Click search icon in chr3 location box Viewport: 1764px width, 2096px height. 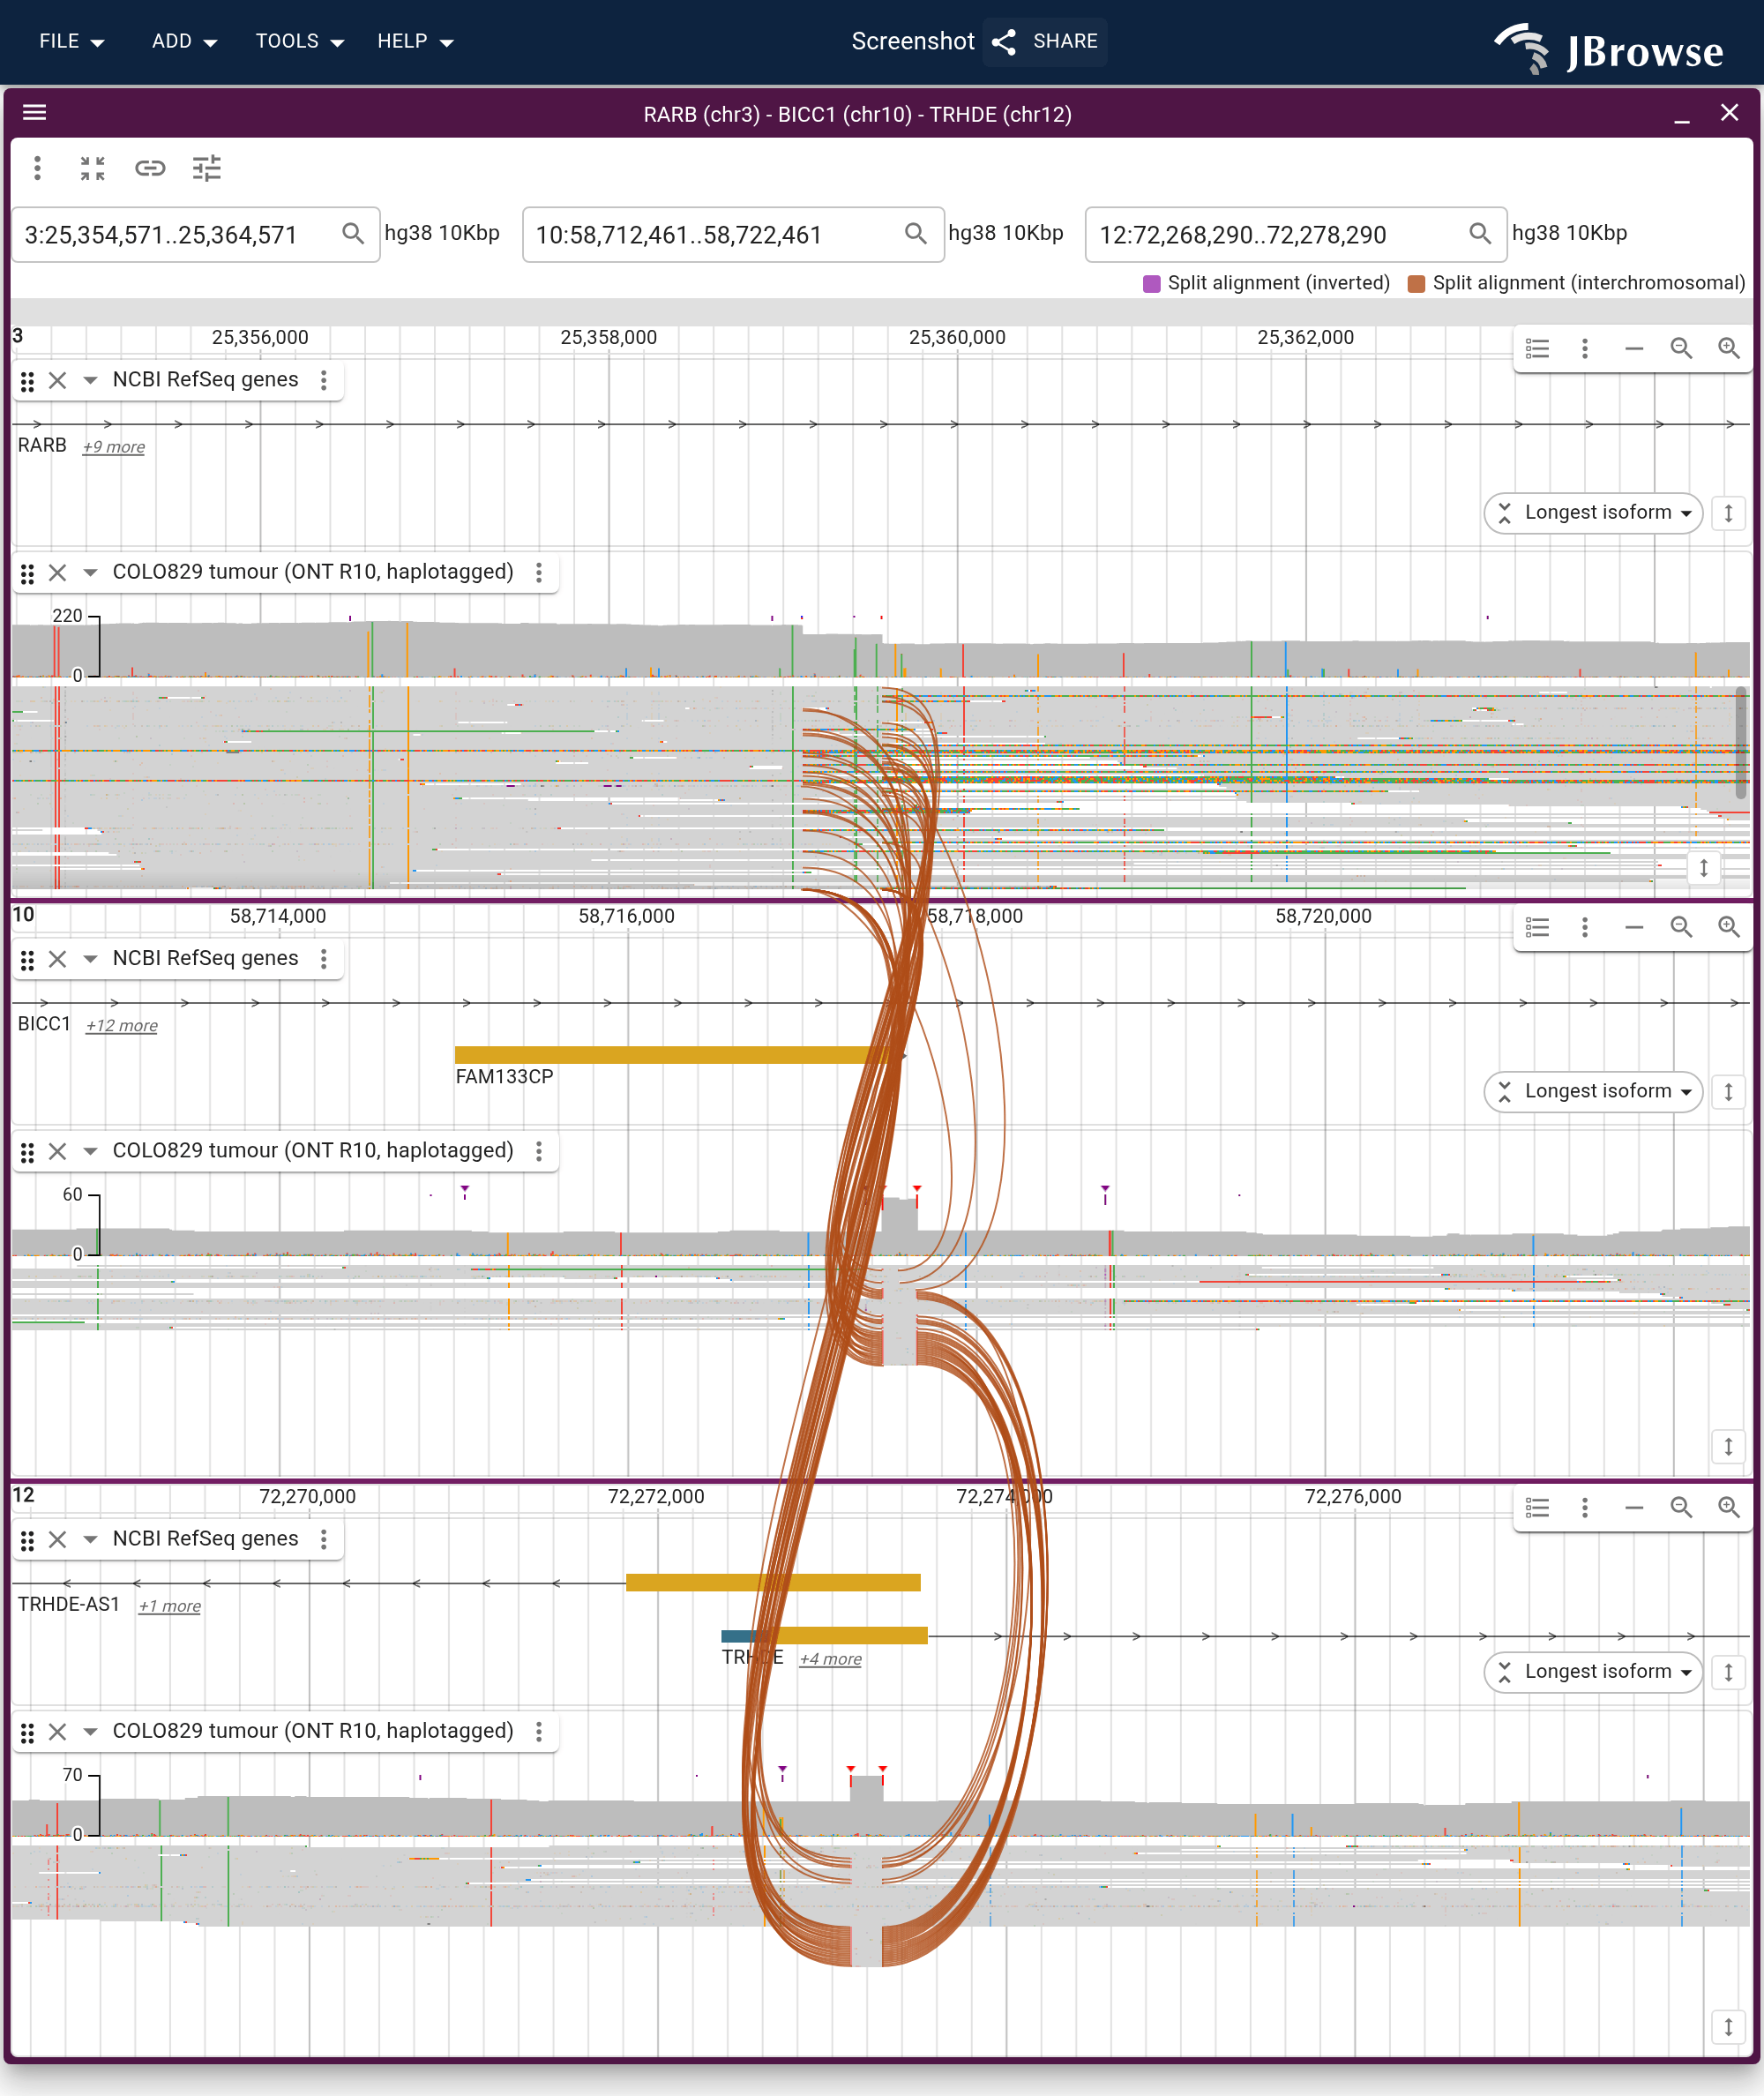click(x=353, y=234)
